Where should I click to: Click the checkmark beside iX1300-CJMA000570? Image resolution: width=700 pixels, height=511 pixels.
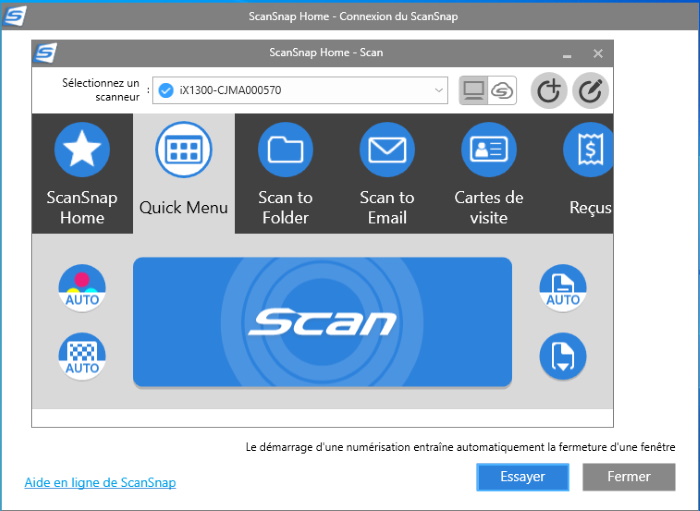click(x=166, y=90)
